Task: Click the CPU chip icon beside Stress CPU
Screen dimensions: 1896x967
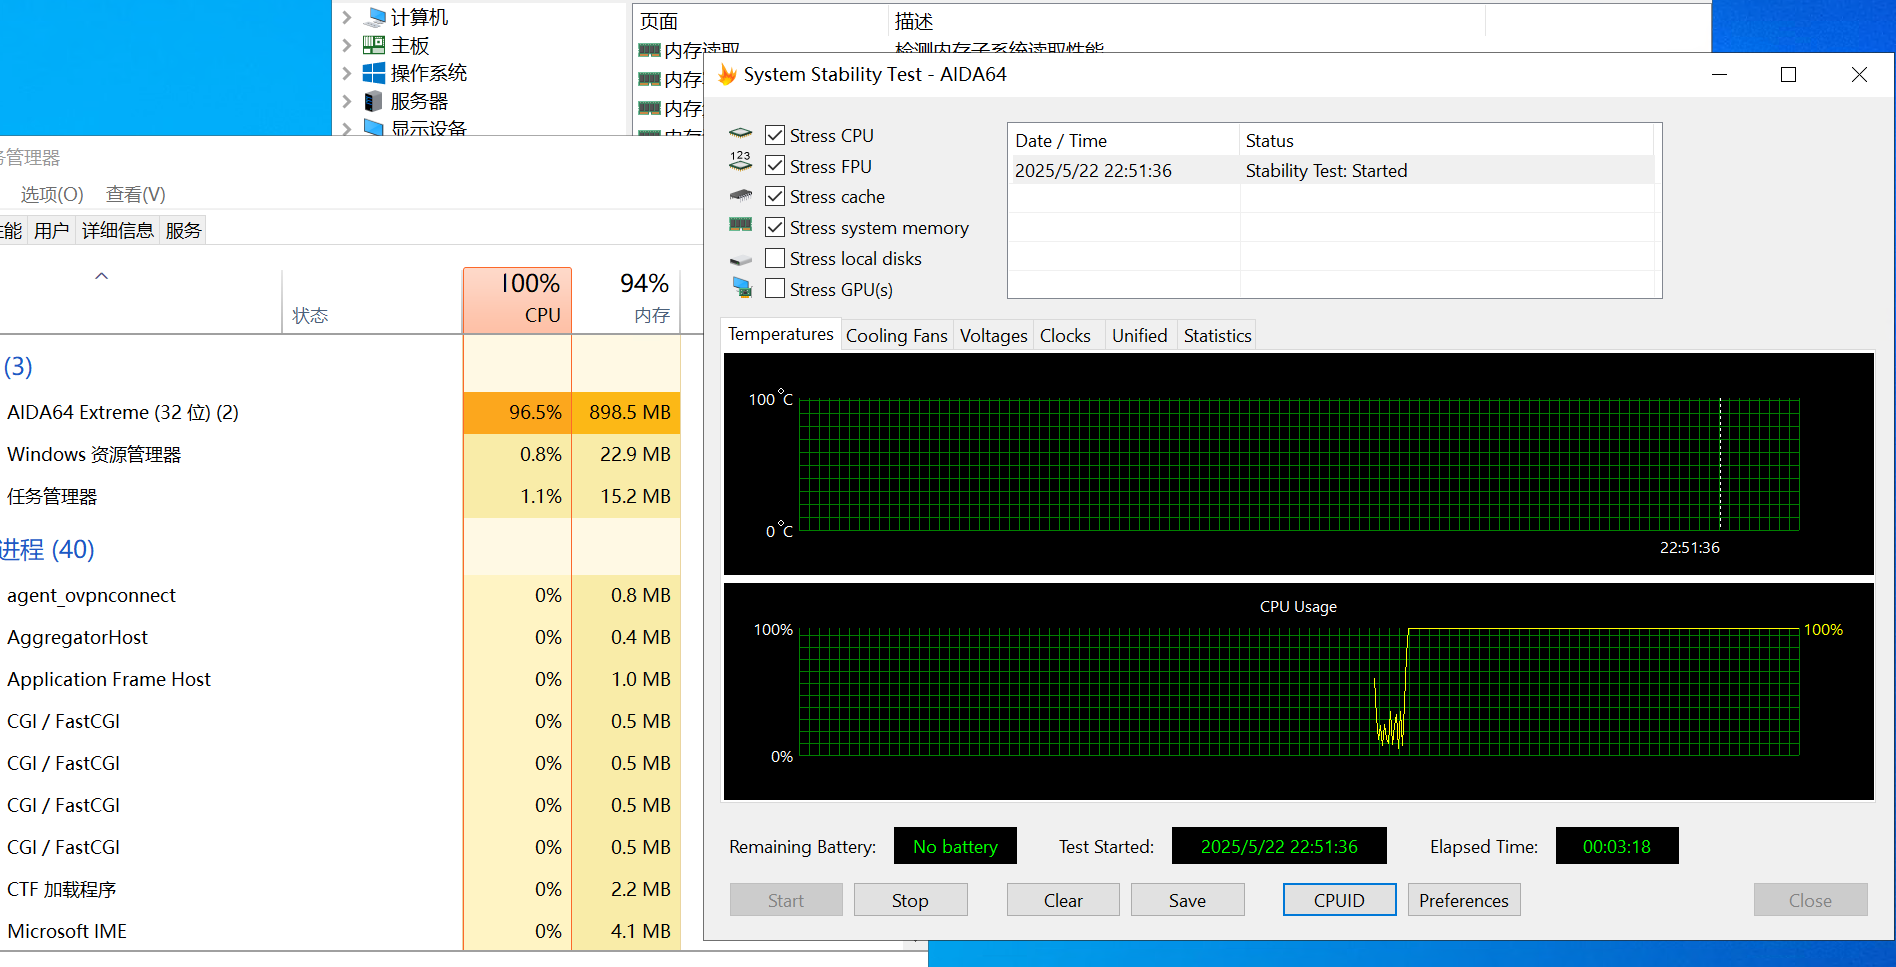Action: (740, 134)
